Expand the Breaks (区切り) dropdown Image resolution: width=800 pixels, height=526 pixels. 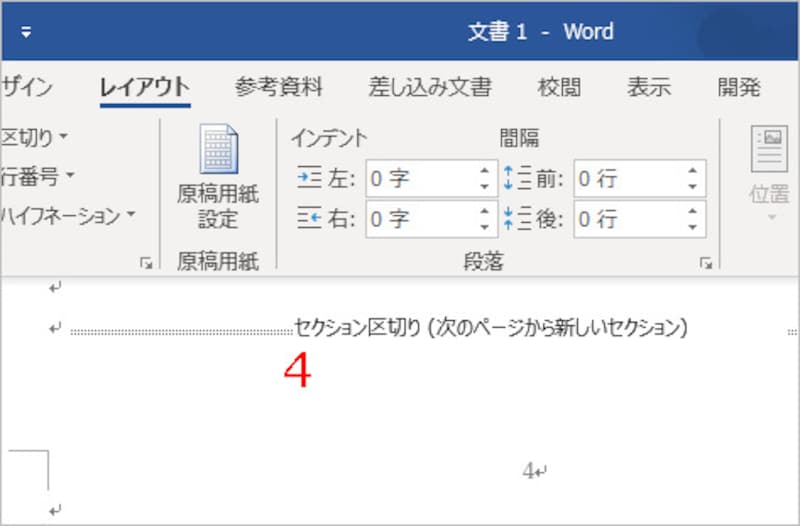[x=64, y=137]
